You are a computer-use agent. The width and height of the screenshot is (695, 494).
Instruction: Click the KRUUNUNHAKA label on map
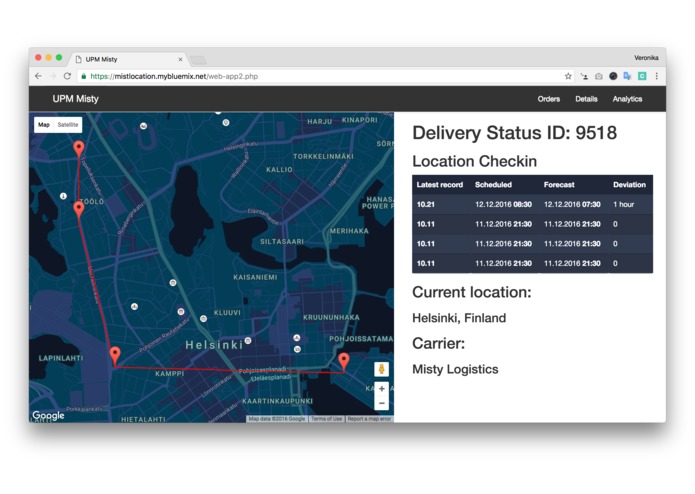331,317
